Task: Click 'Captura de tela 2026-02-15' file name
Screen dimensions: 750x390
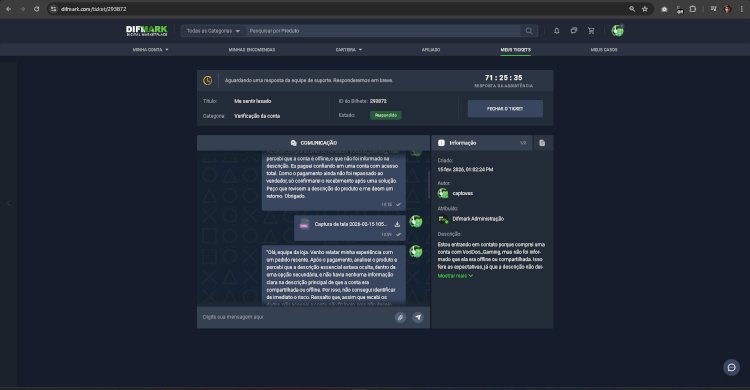Action: pyautogui.click(x=351, y=224)
